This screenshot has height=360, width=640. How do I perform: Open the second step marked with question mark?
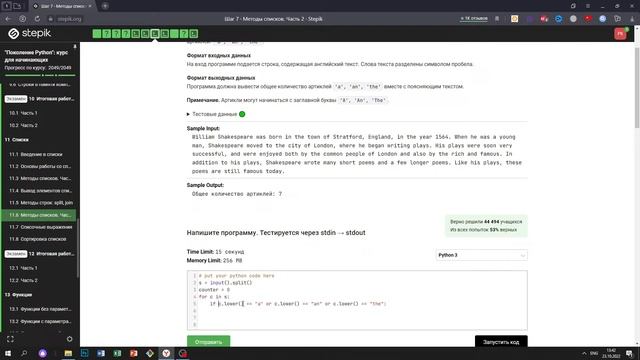click(107, 33)
